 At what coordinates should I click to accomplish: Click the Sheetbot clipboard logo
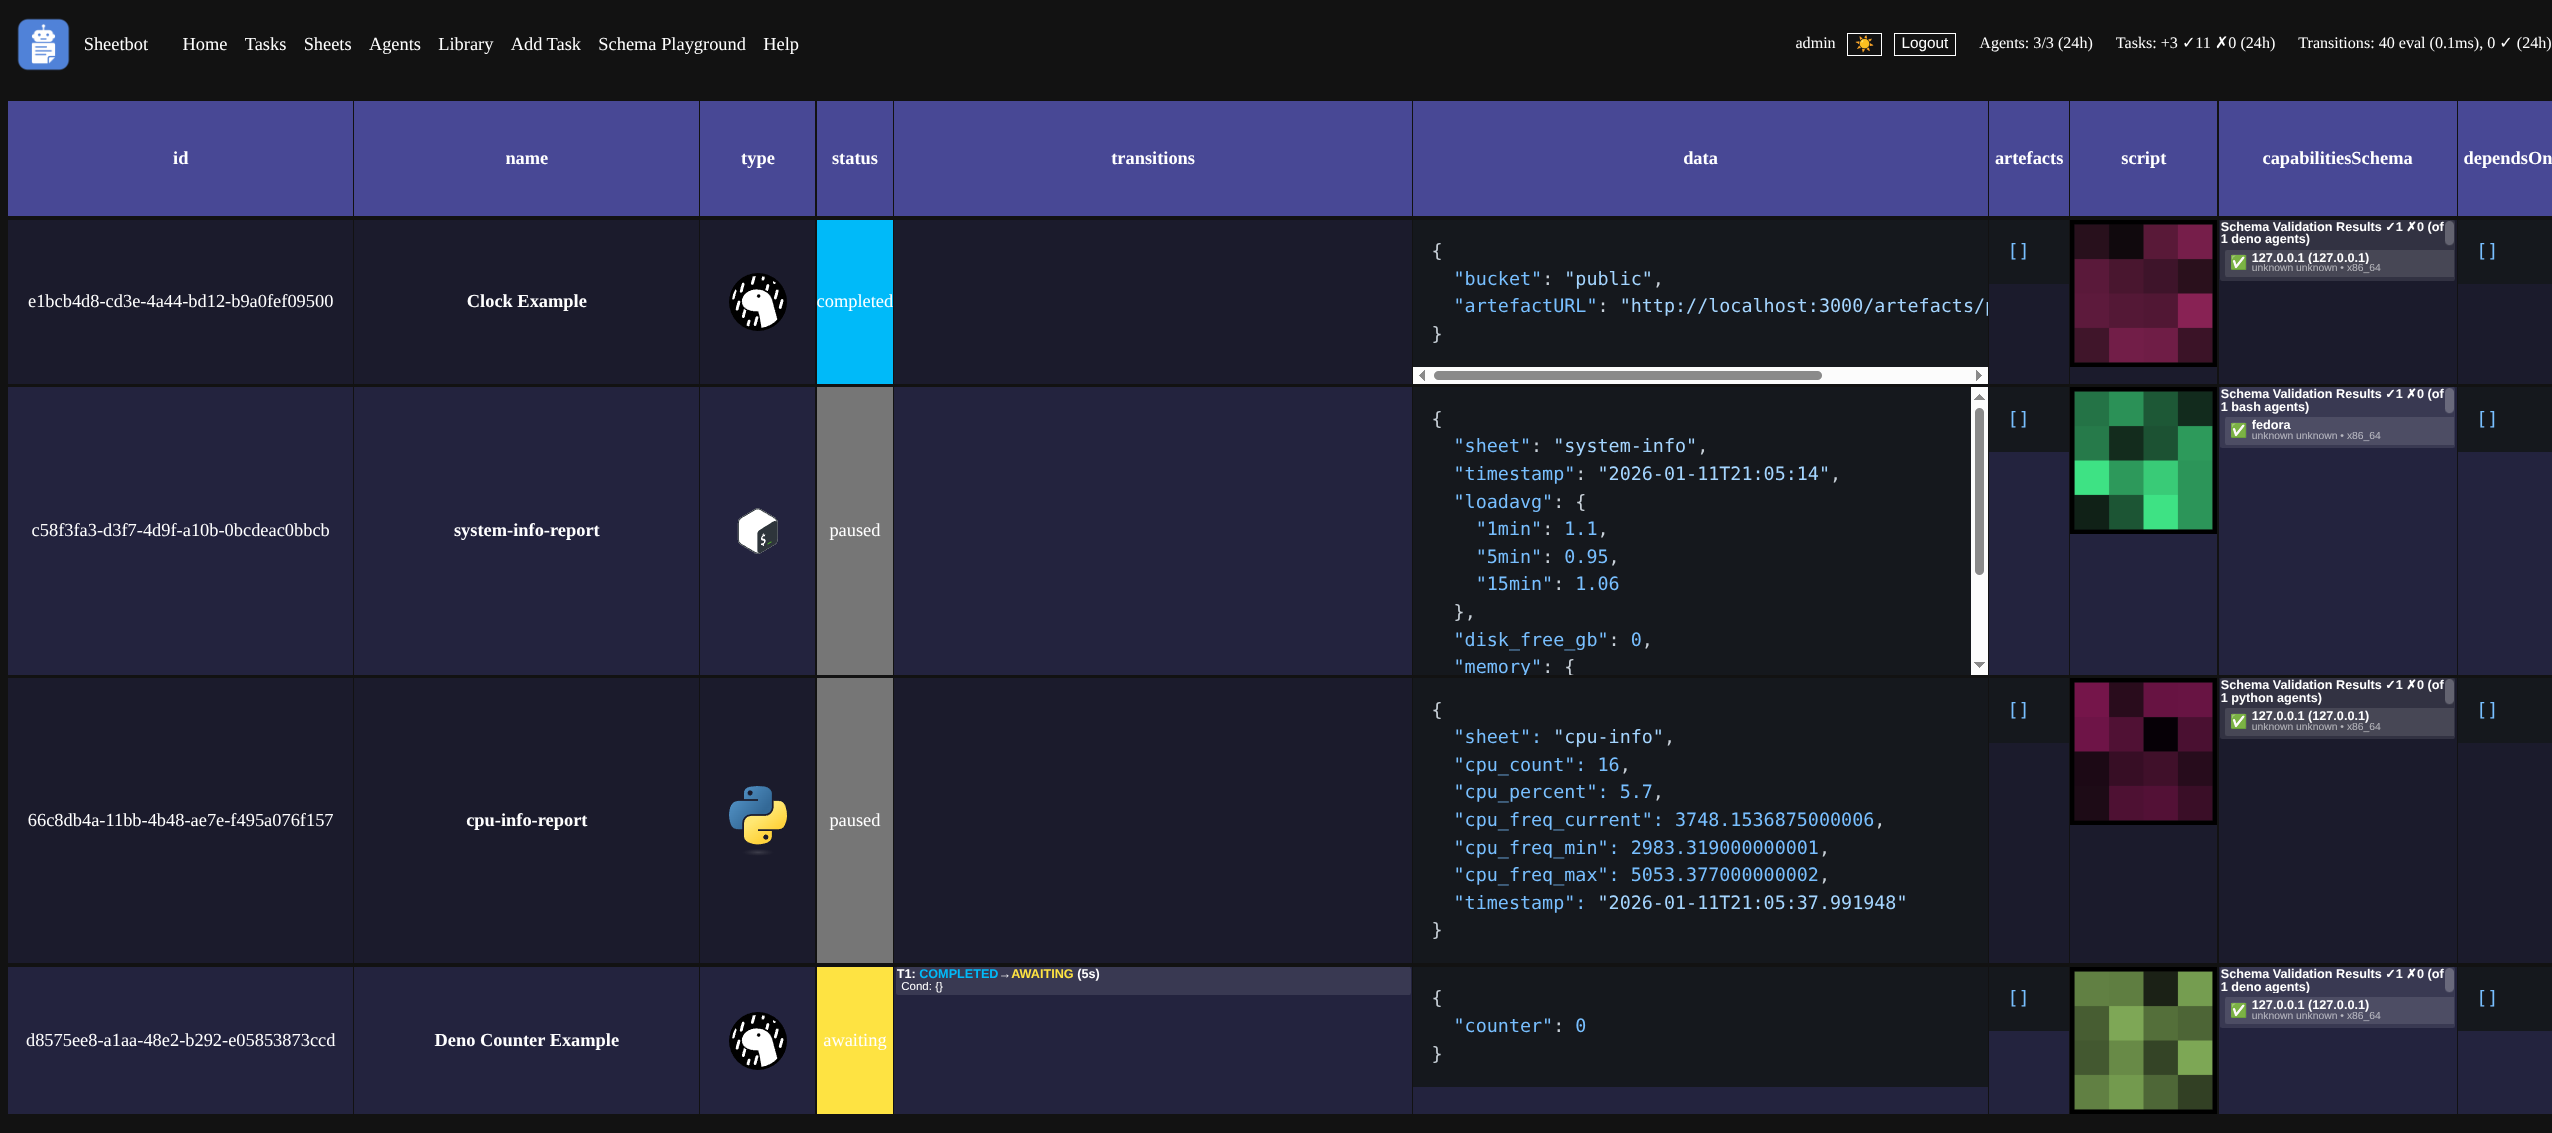(x=43, y=44)
